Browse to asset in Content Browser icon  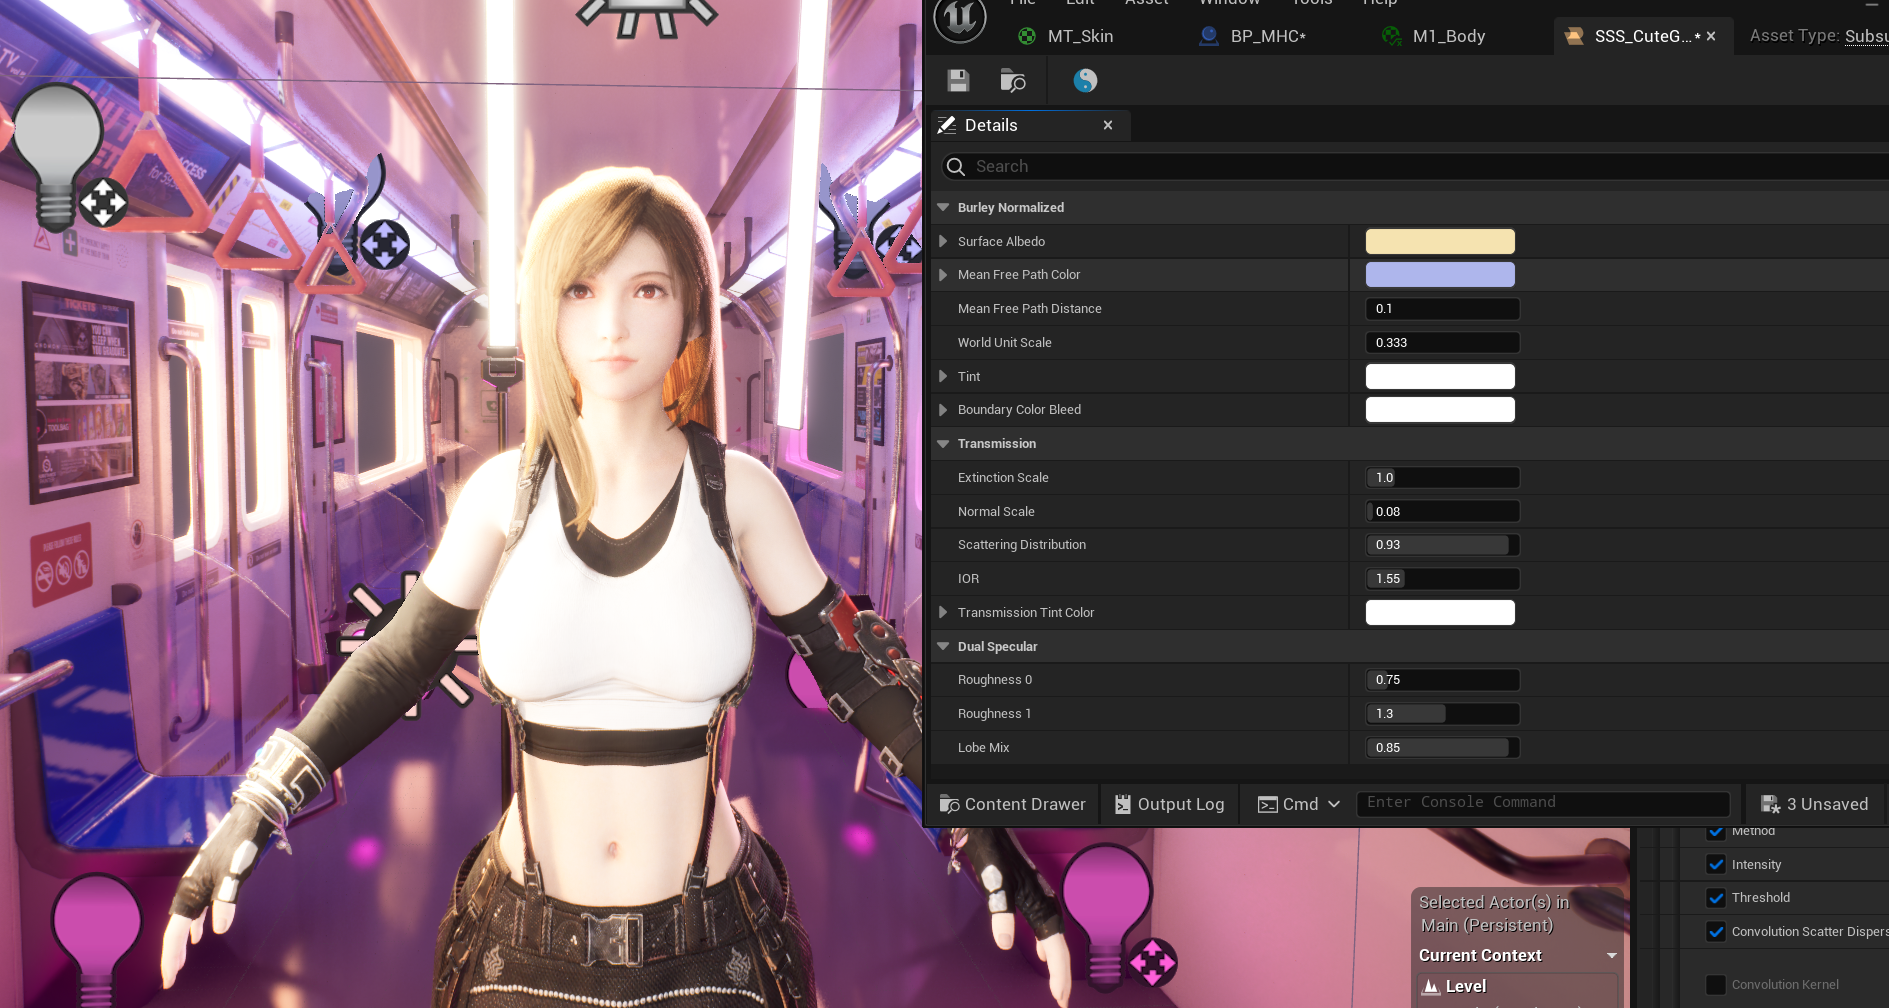[x=1013, y=81]
